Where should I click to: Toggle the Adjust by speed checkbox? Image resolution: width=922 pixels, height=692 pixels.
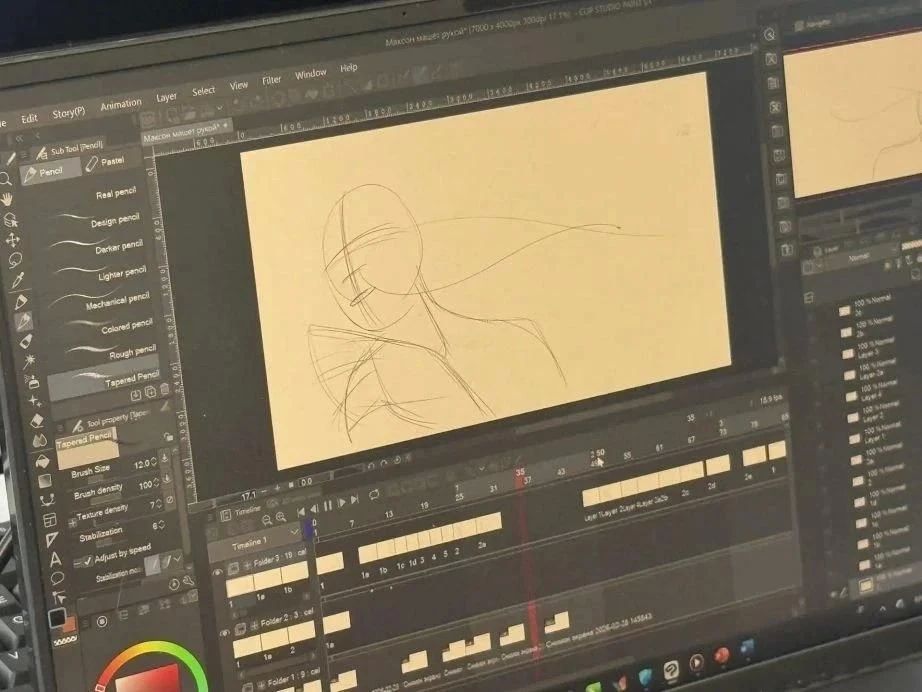(88, 560)
